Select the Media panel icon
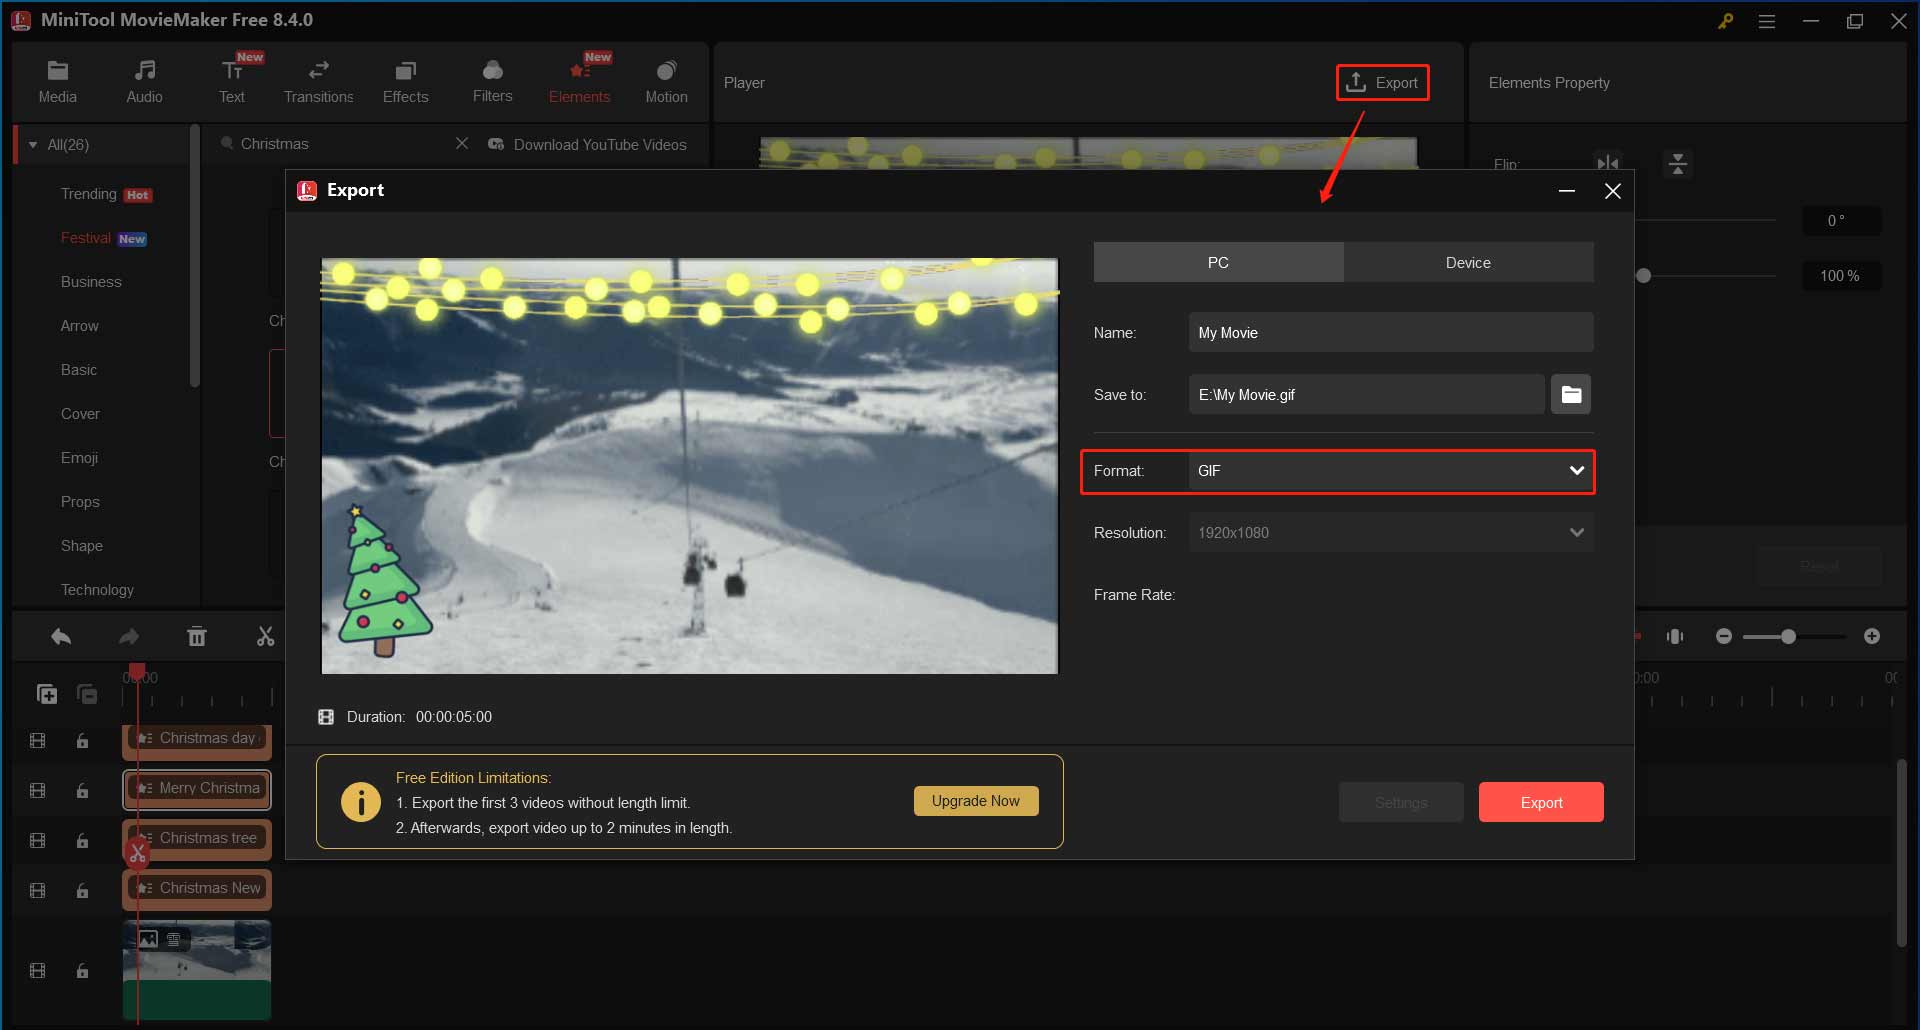This screenshot has height=1030, width=1920. click(x=57, y=80)
